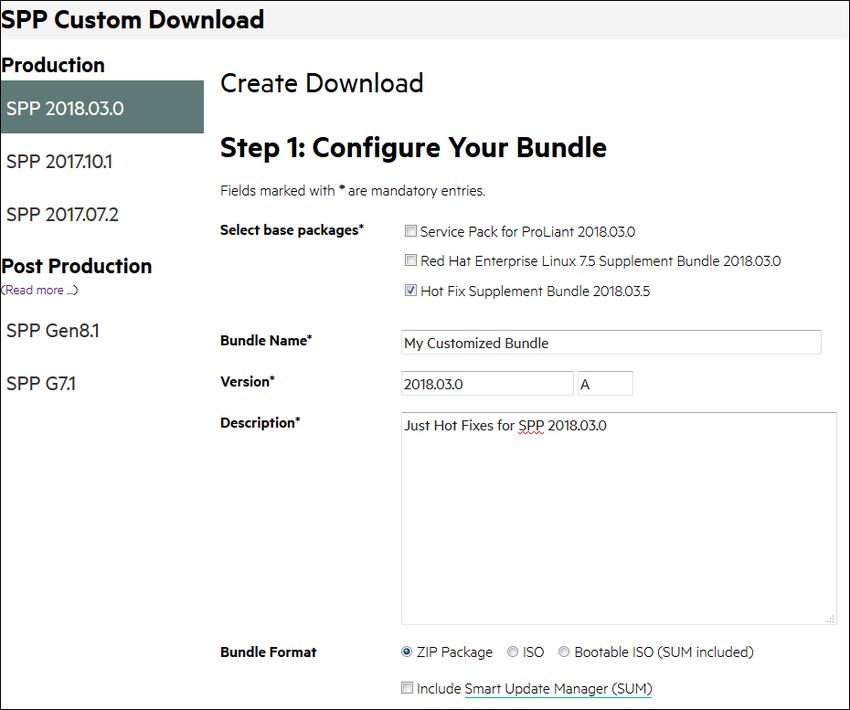Click the version suffix field containing A
The image size is (850, 710).
coord(605,384)
